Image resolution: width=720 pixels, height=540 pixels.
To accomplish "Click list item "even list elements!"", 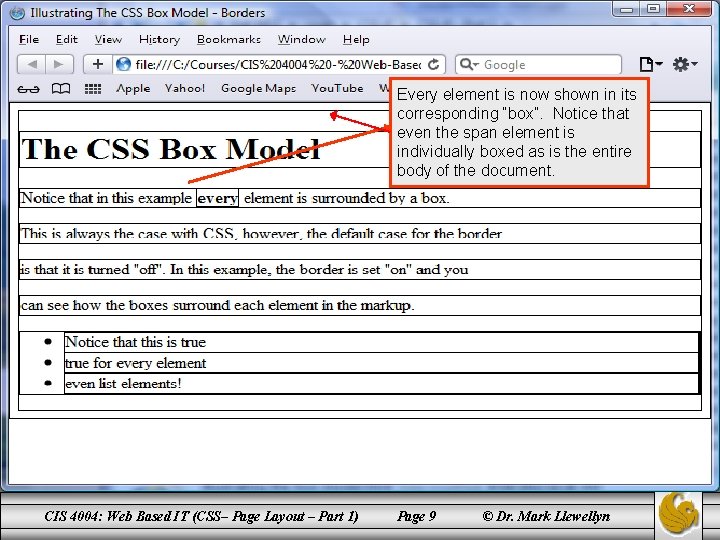I will [381, 383].
